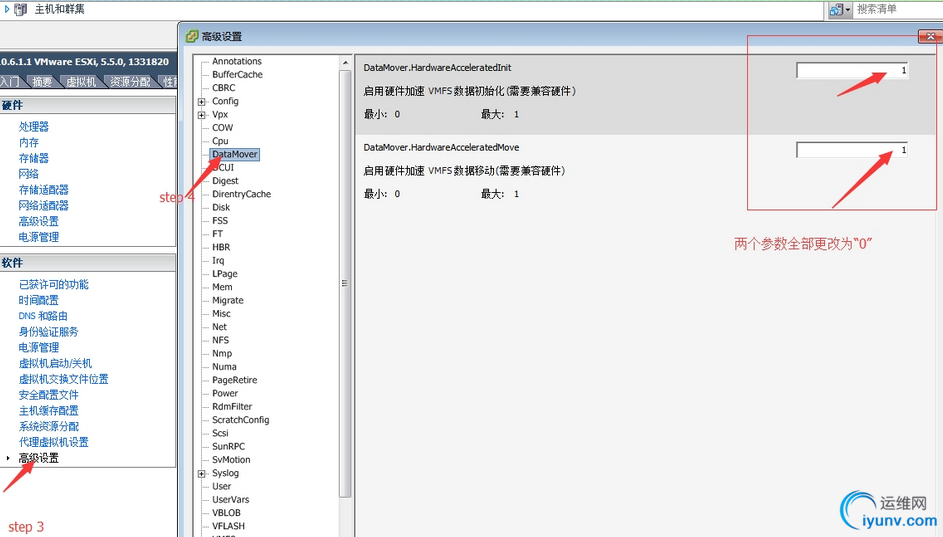Select Digest tree item

coord(225,180)
